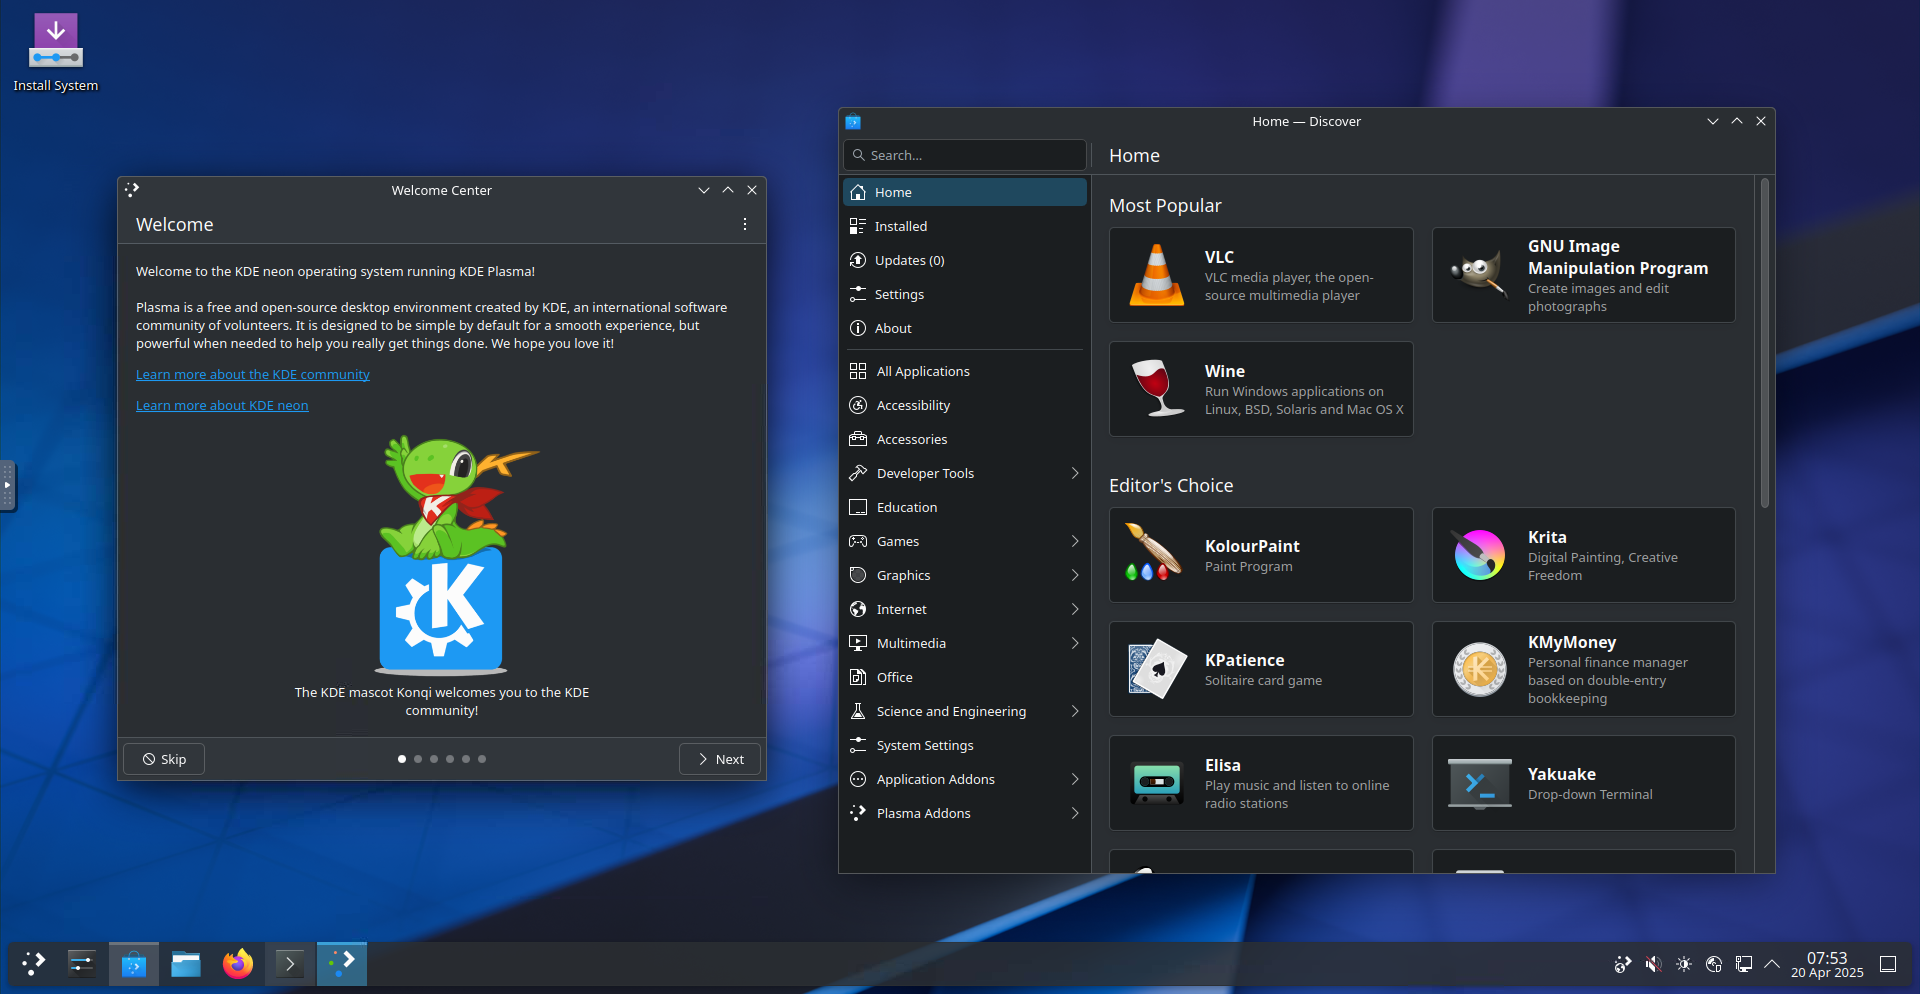Click the Next button in Welcome Center
Viewport: 1920px width, 994px height.
720,759
